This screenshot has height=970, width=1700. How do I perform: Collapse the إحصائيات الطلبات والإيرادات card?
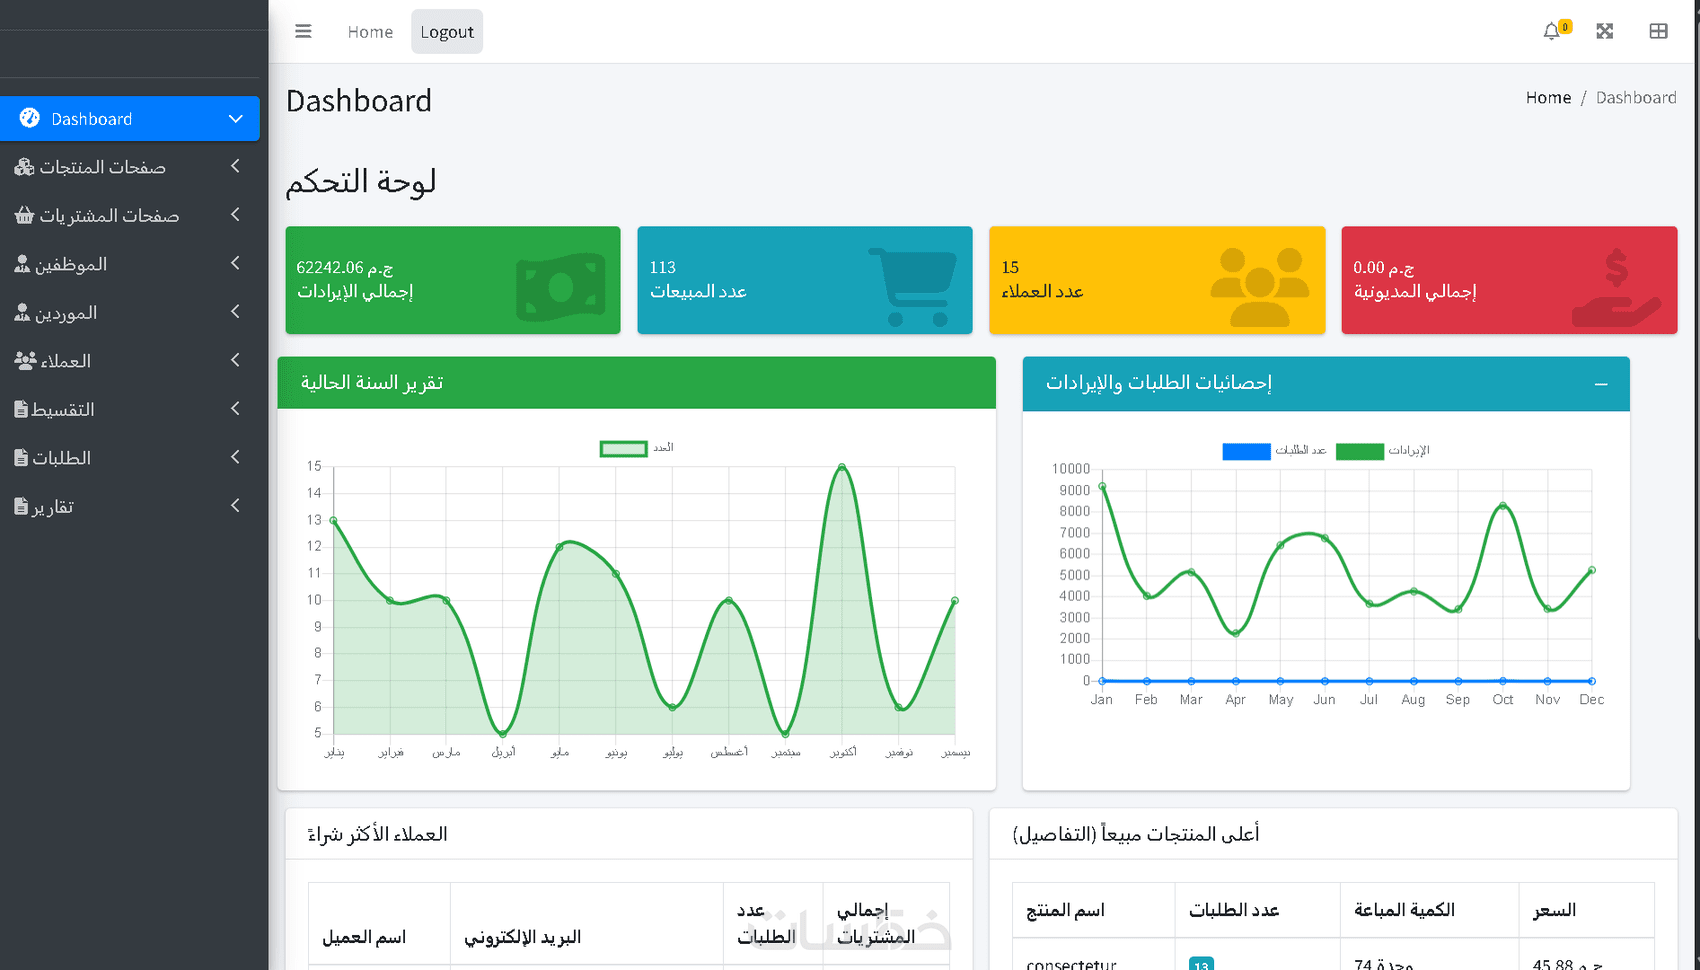[1601, 384]
